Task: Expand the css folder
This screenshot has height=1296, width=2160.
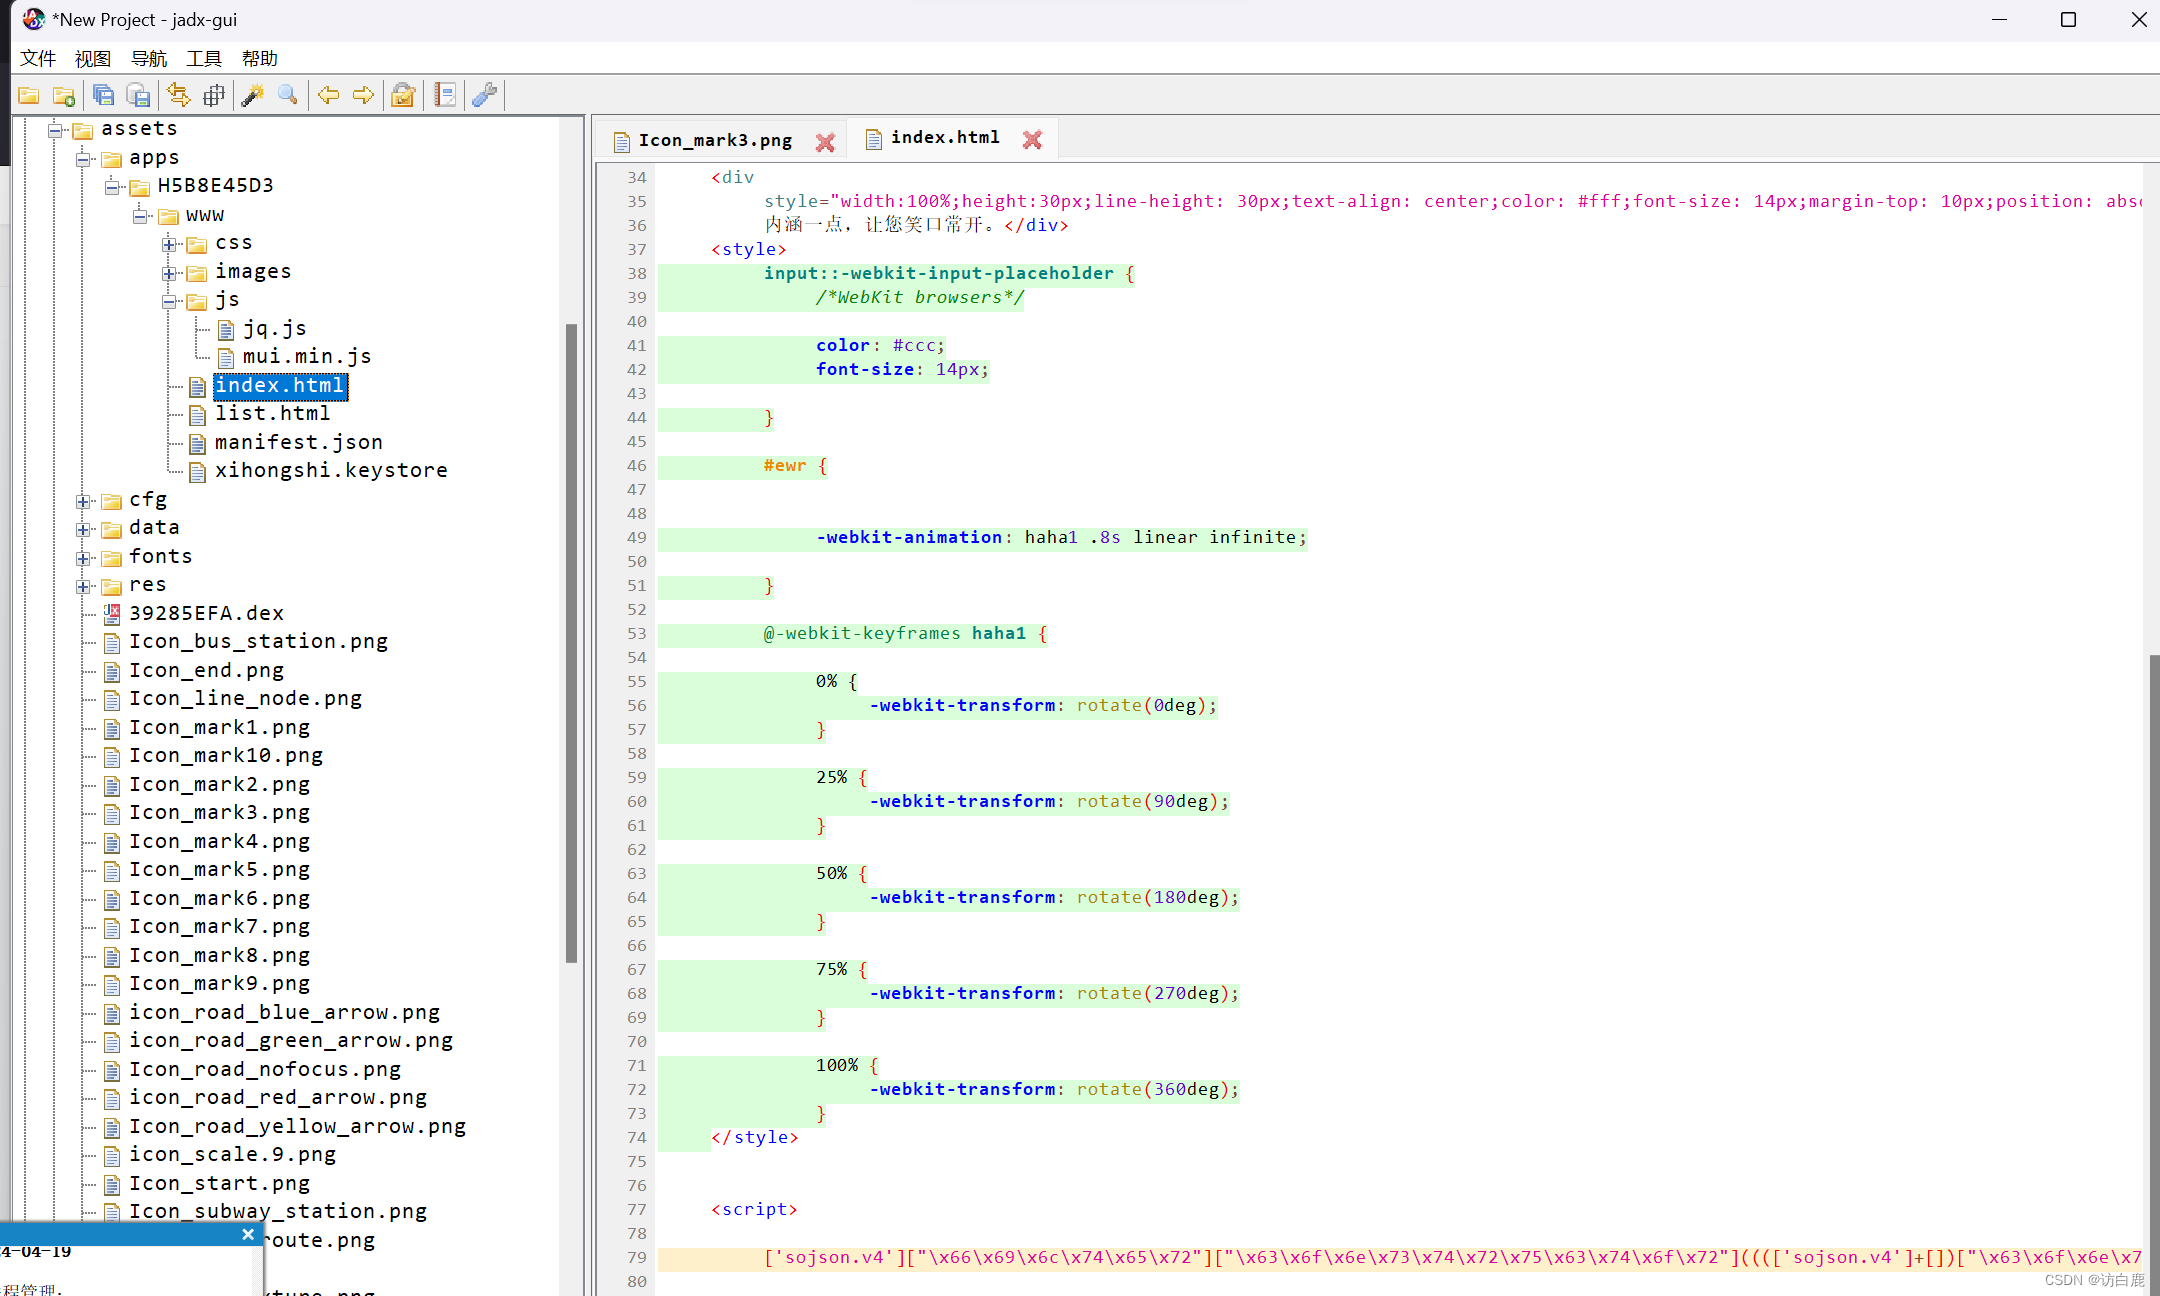Action: 170,244
